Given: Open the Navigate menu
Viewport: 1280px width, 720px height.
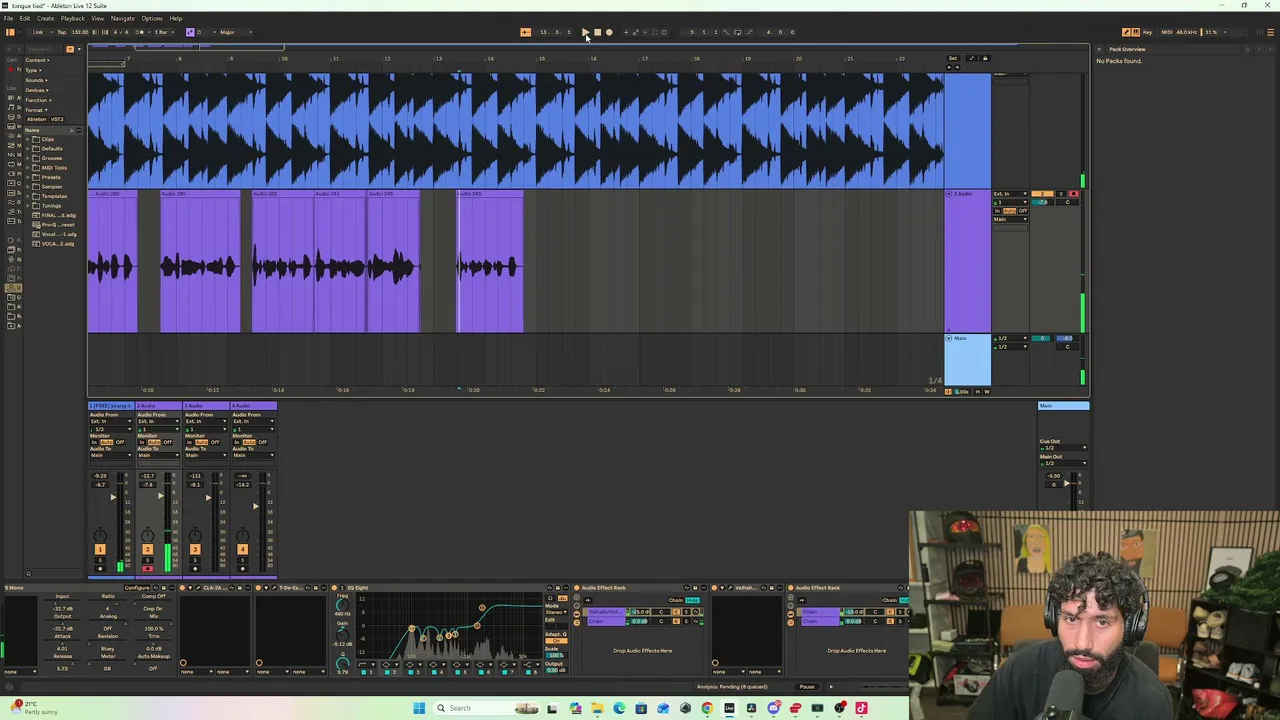Looking at the screenshot, I should [x=123, y=18].
